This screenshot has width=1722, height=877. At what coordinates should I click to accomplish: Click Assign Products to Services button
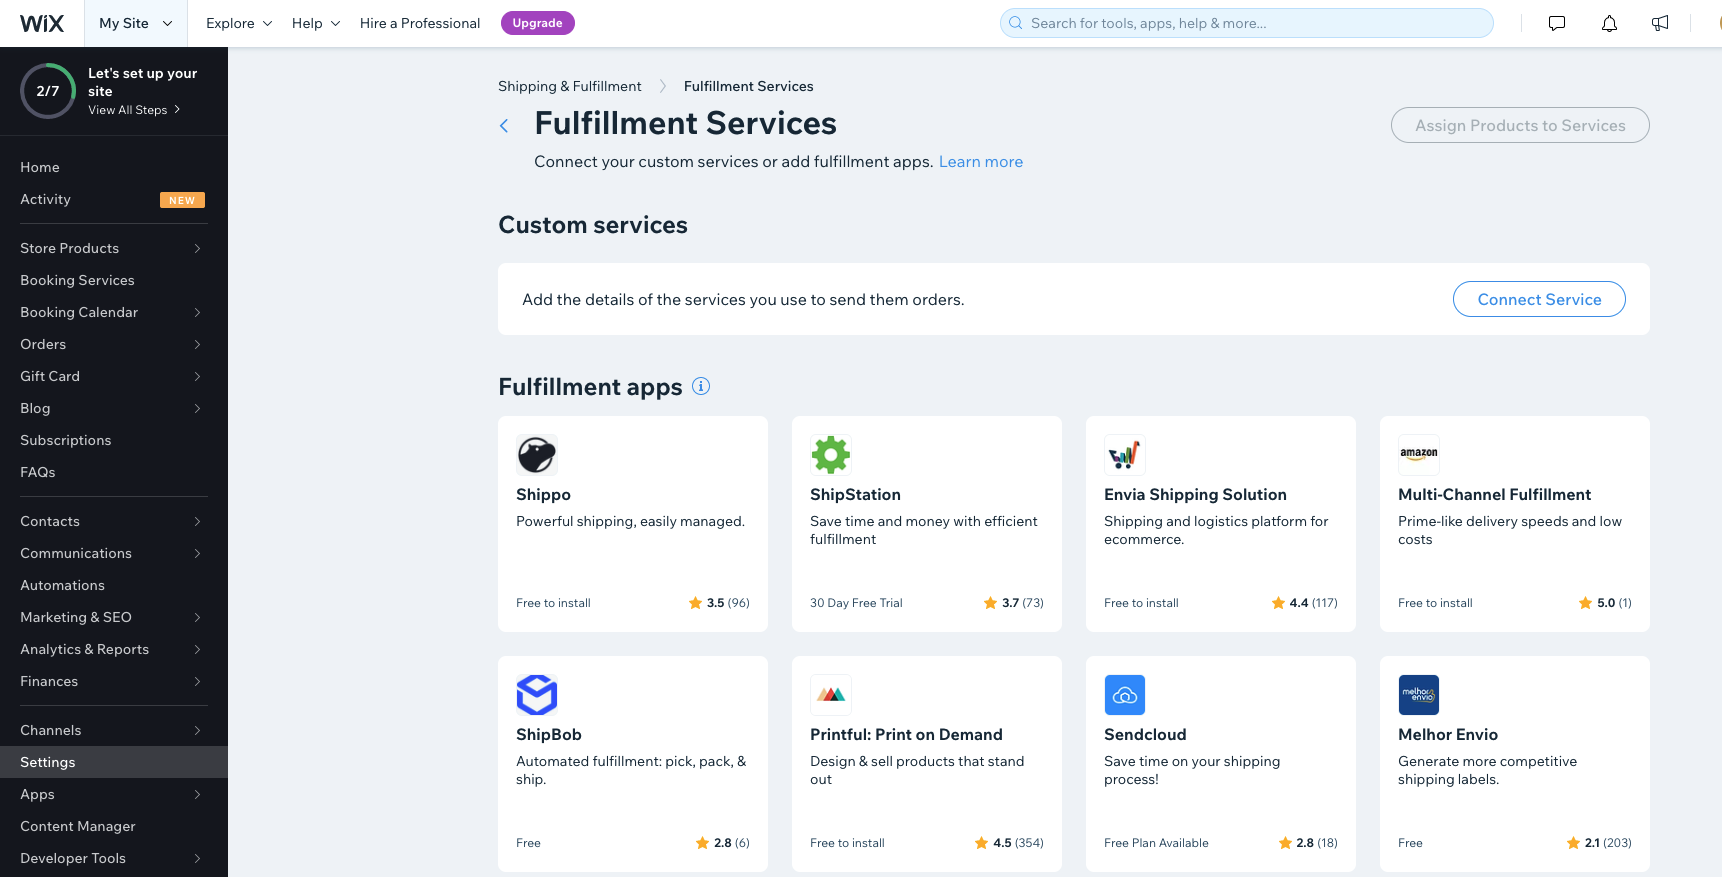click(x=1520, y=125)
